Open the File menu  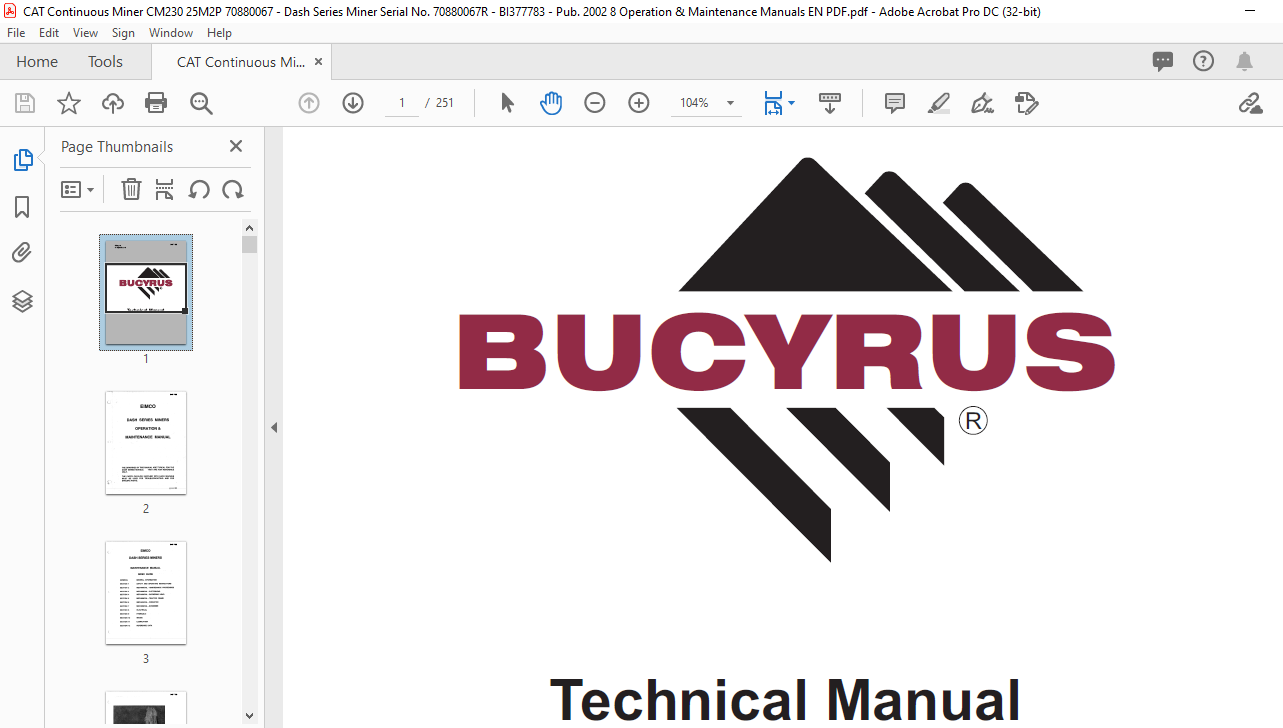click(16, 33)
